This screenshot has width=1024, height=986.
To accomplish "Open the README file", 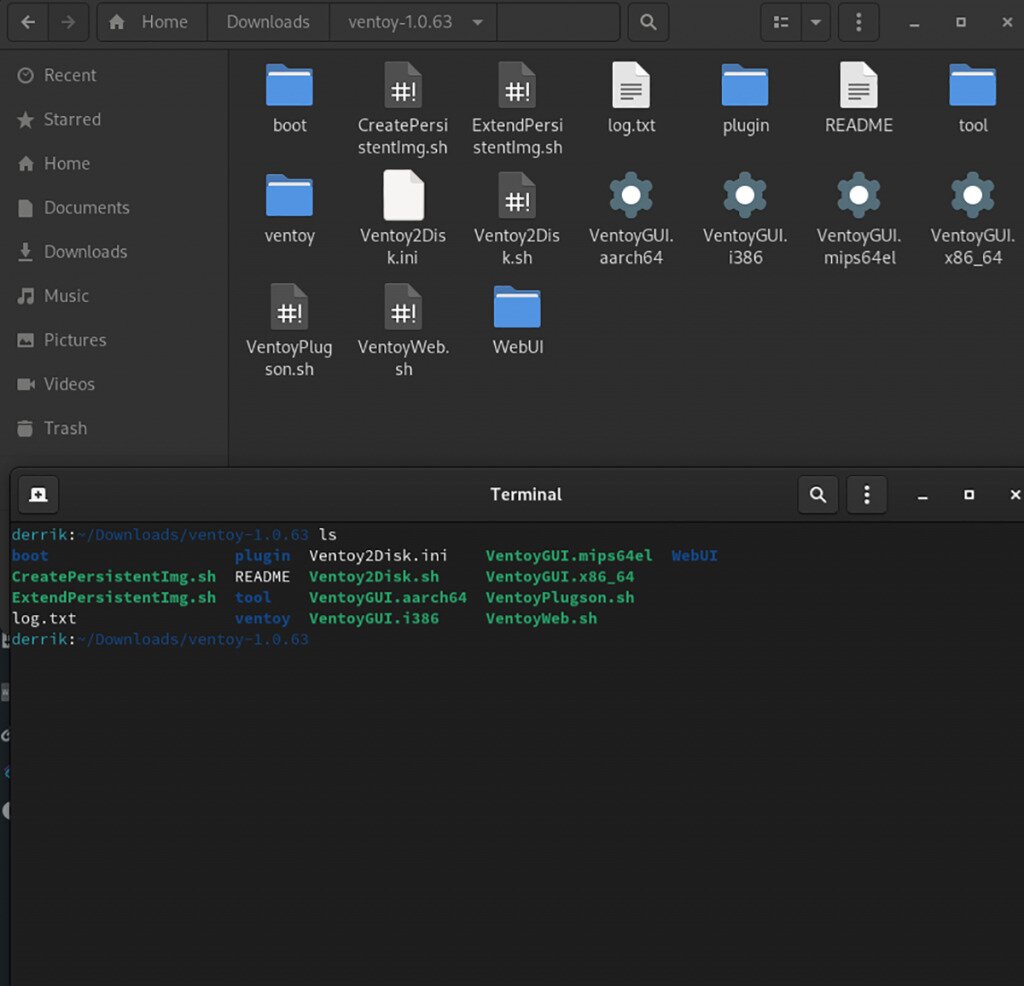I will [858, 90].
